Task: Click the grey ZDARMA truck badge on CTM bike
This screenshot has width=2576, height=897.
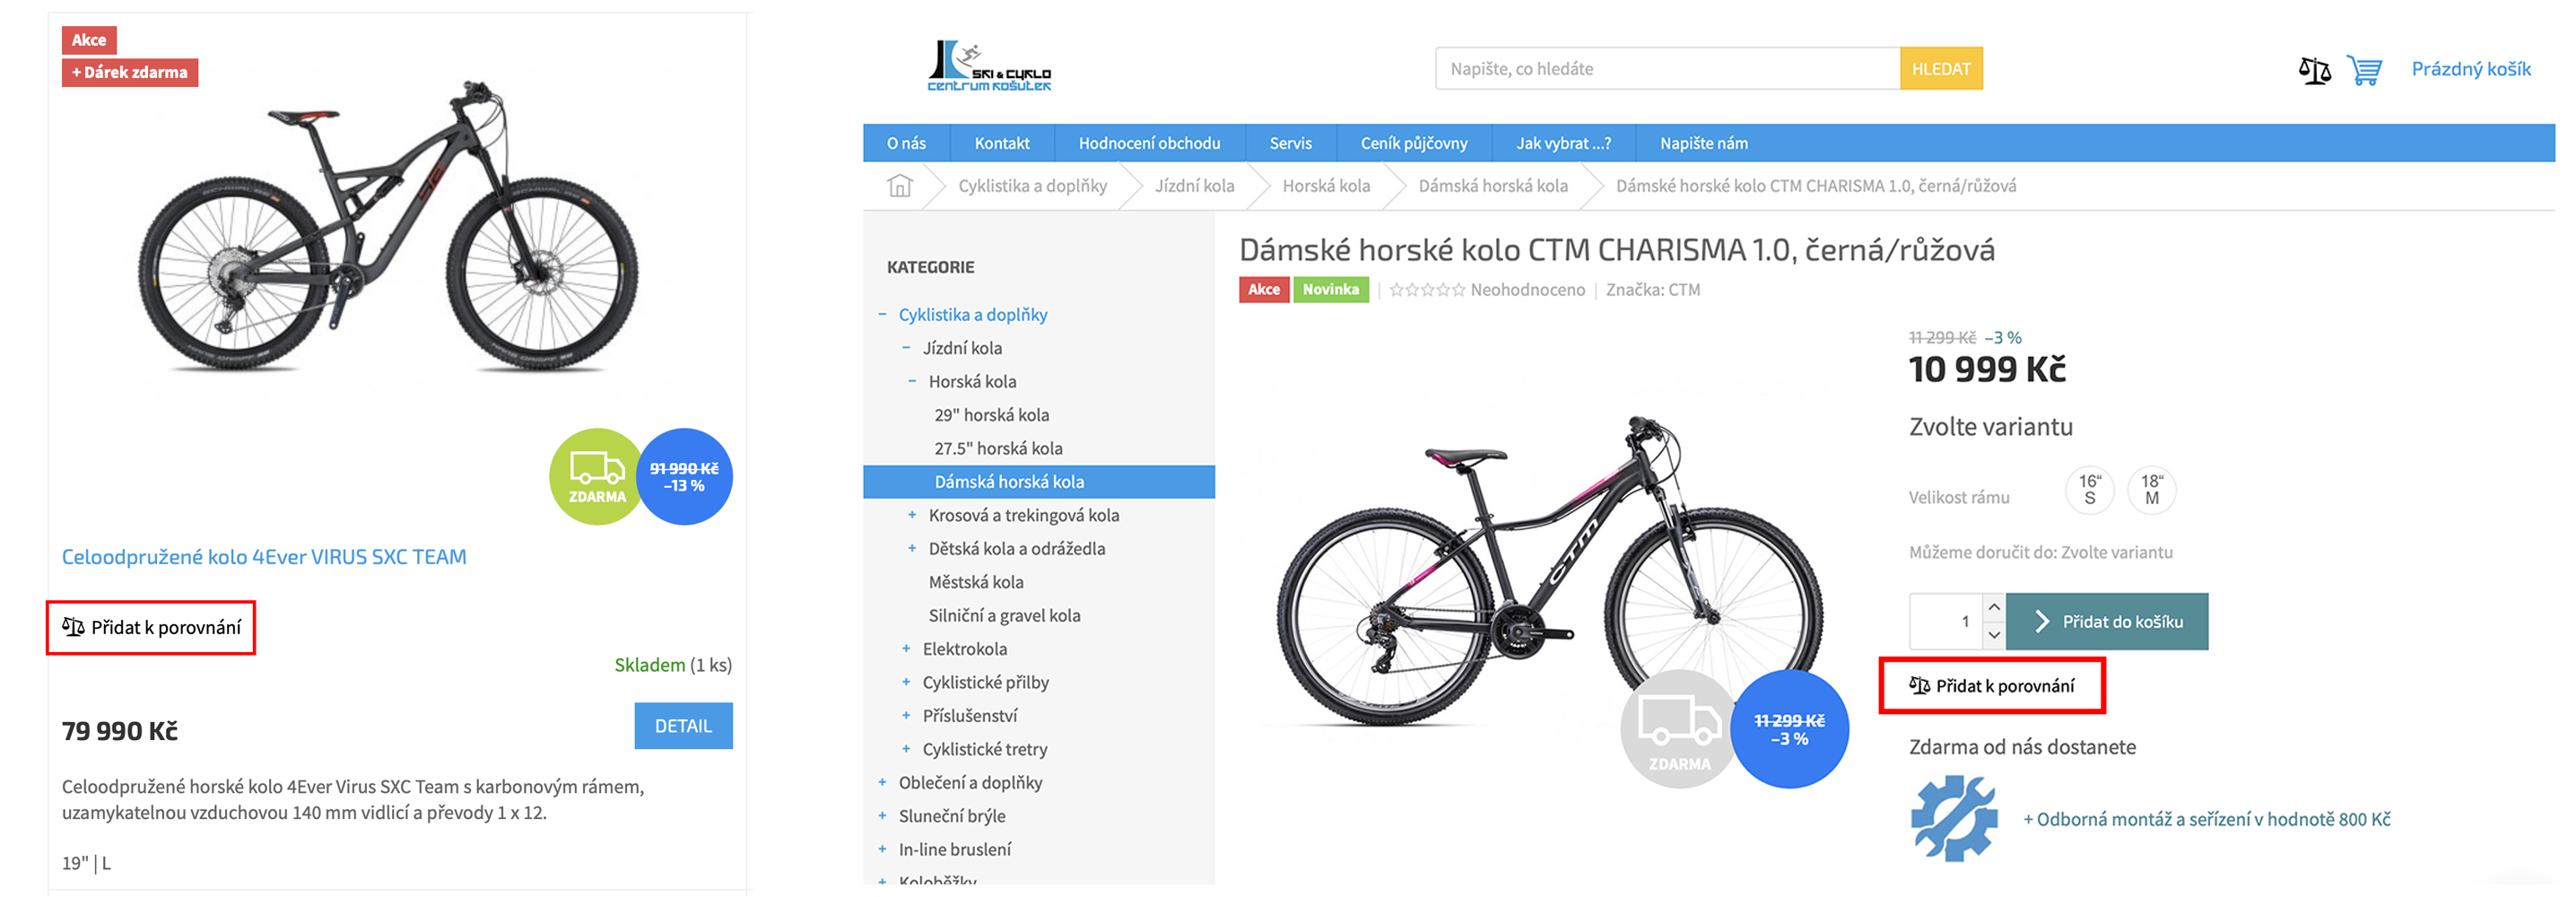Action: tap(1679, 730)
